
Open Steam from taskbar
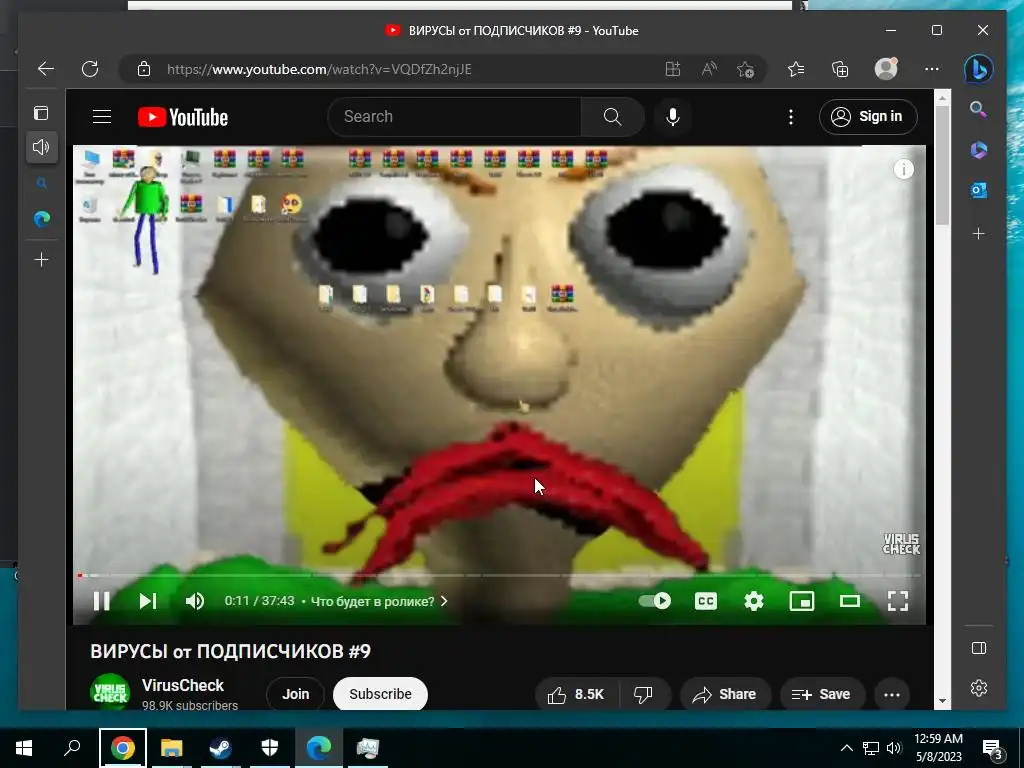[220, 748]
